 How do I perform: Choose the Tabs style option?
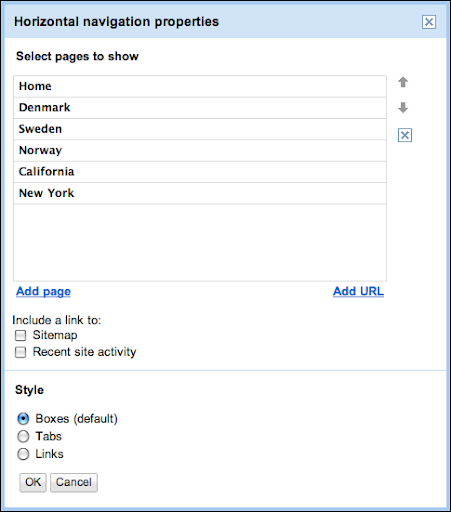(23, 436)
